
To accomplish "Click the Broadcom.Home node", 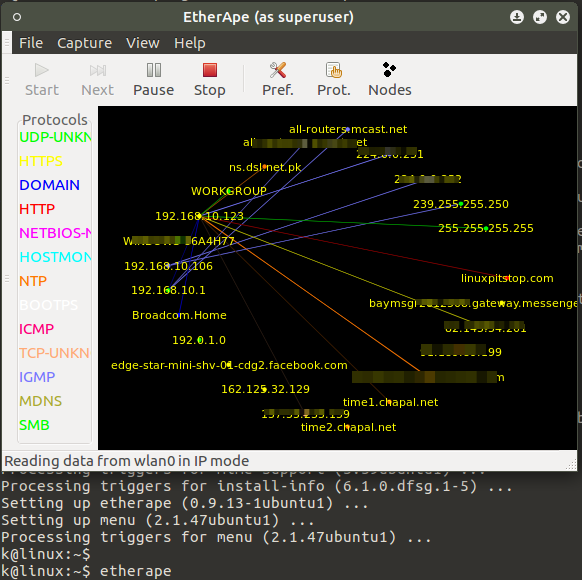I will [x=179, y=315].
